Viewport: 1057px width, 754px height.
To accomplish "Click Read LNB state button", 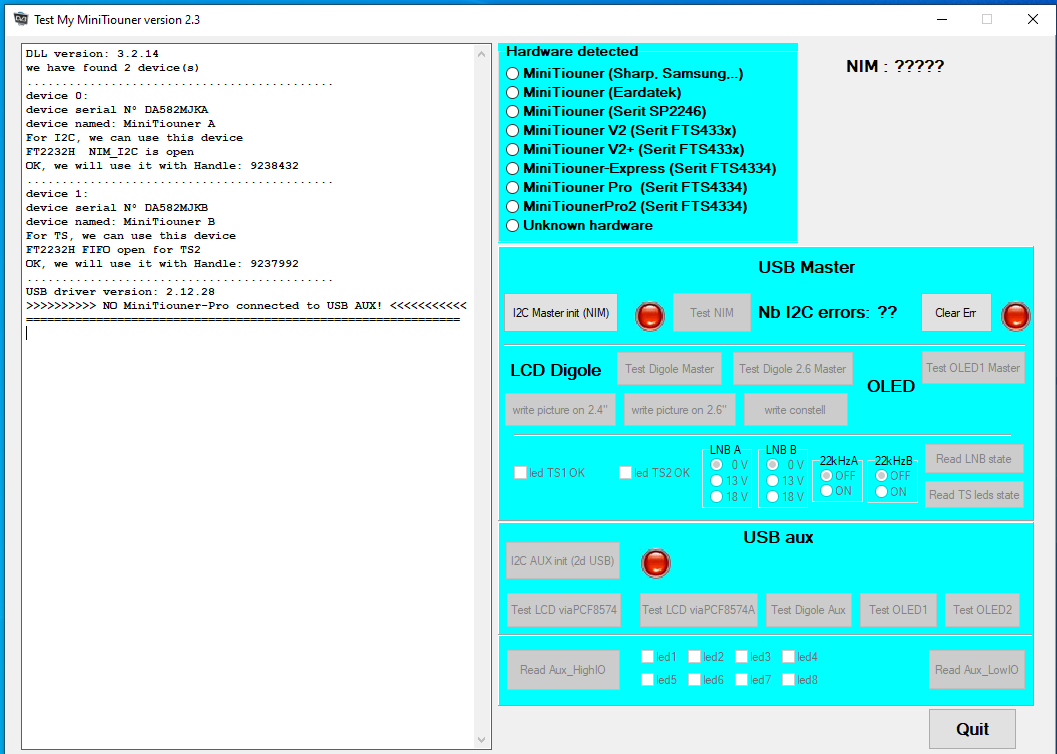I will tap(973, 459).
